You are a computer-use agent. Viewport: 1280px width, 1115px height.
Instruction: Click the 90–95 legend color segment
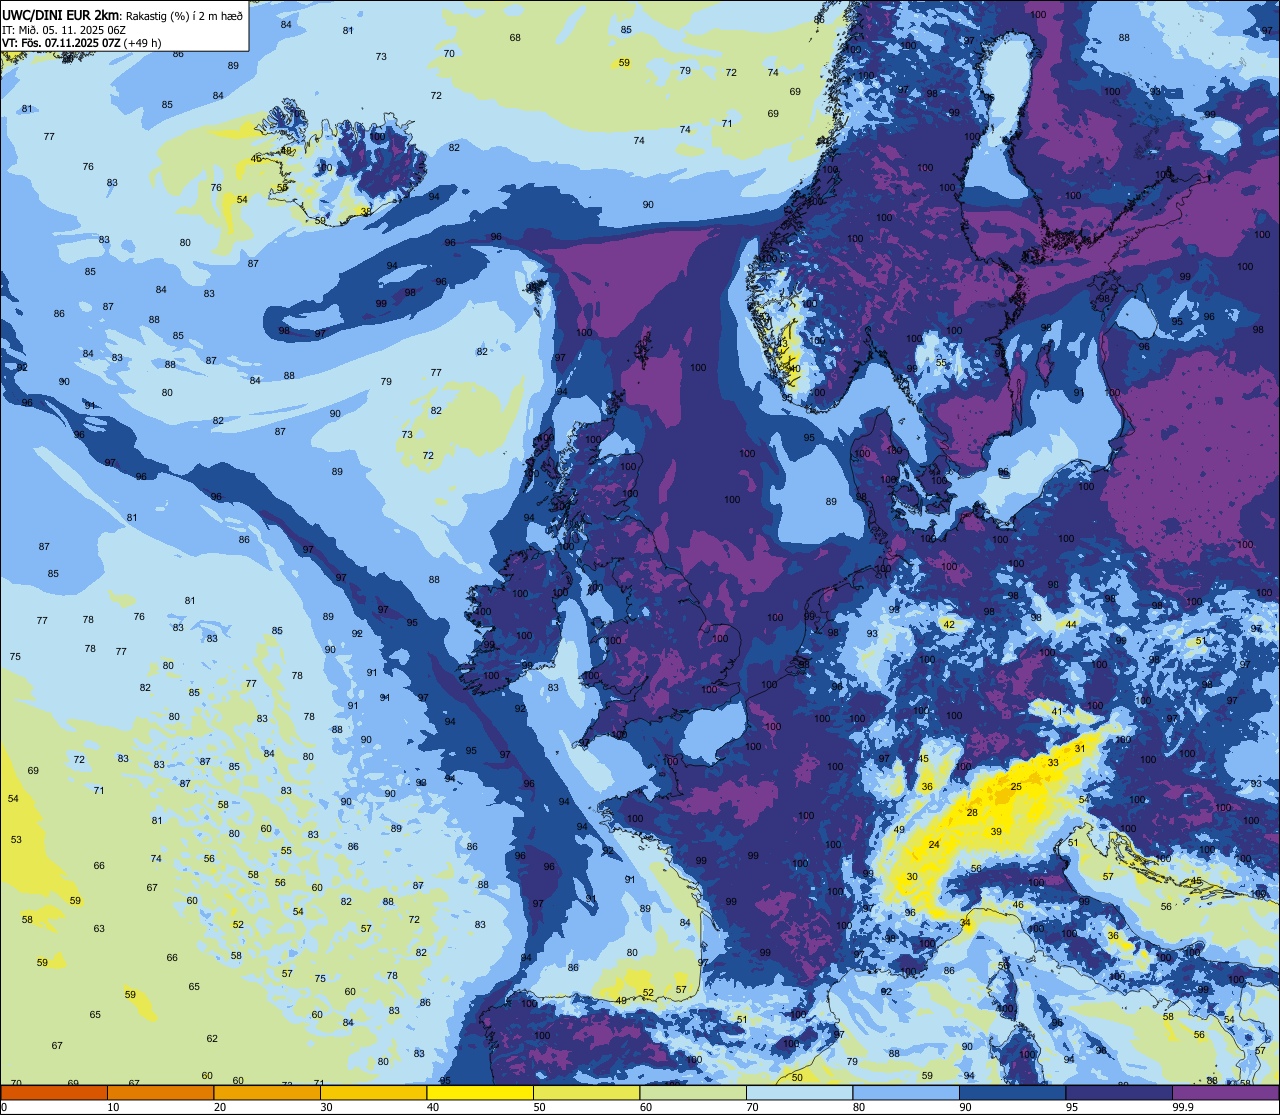point(1012,1092)
